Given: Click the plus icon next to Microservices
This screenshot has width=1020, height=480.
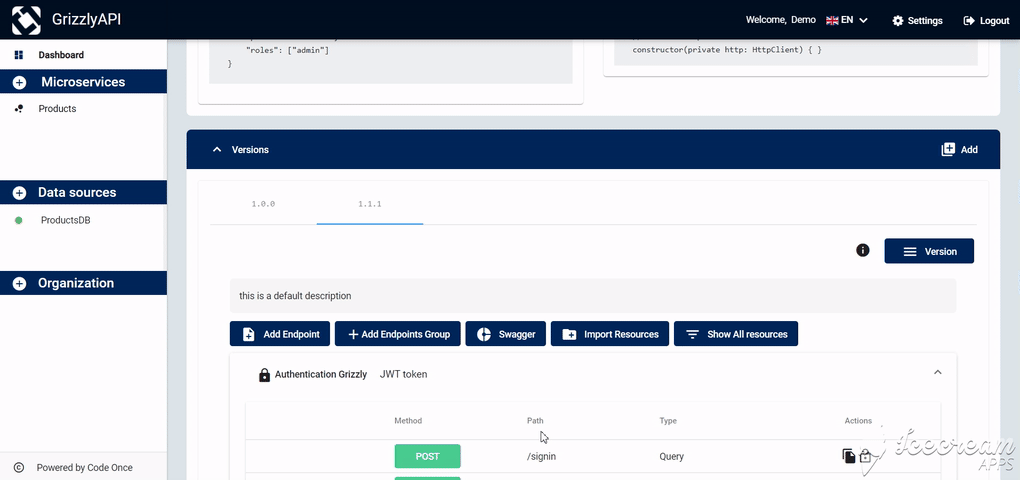Looking at the screenshot, I should 20,83.
